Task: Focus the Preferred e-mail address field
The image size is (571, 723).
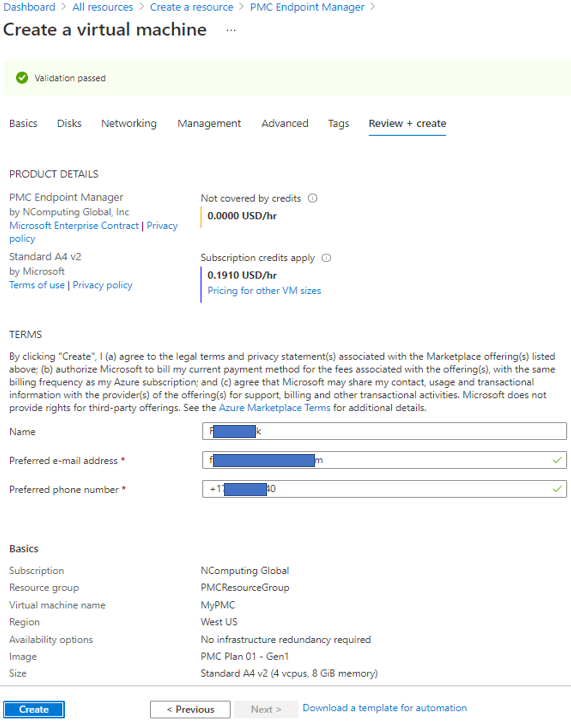Action: coord(384,460)
